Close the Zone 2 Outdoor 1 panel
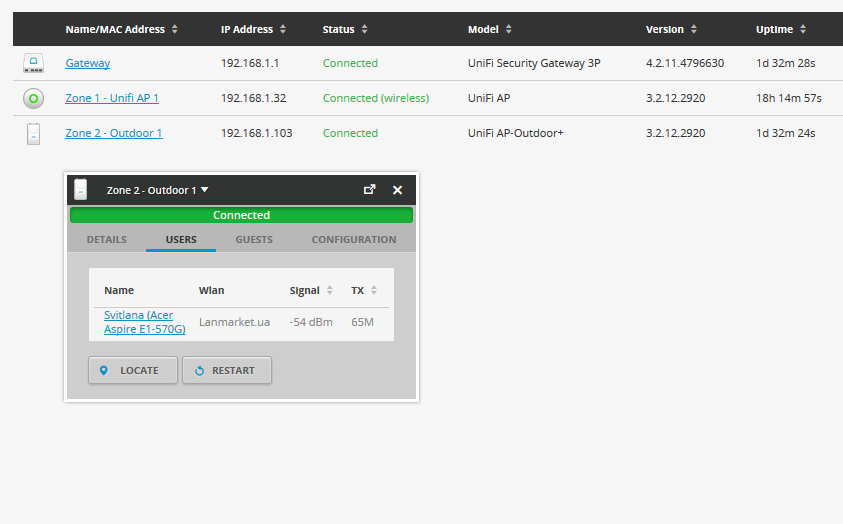The width and height of the screenshot is (843, 524). click(x=397, y=190)
